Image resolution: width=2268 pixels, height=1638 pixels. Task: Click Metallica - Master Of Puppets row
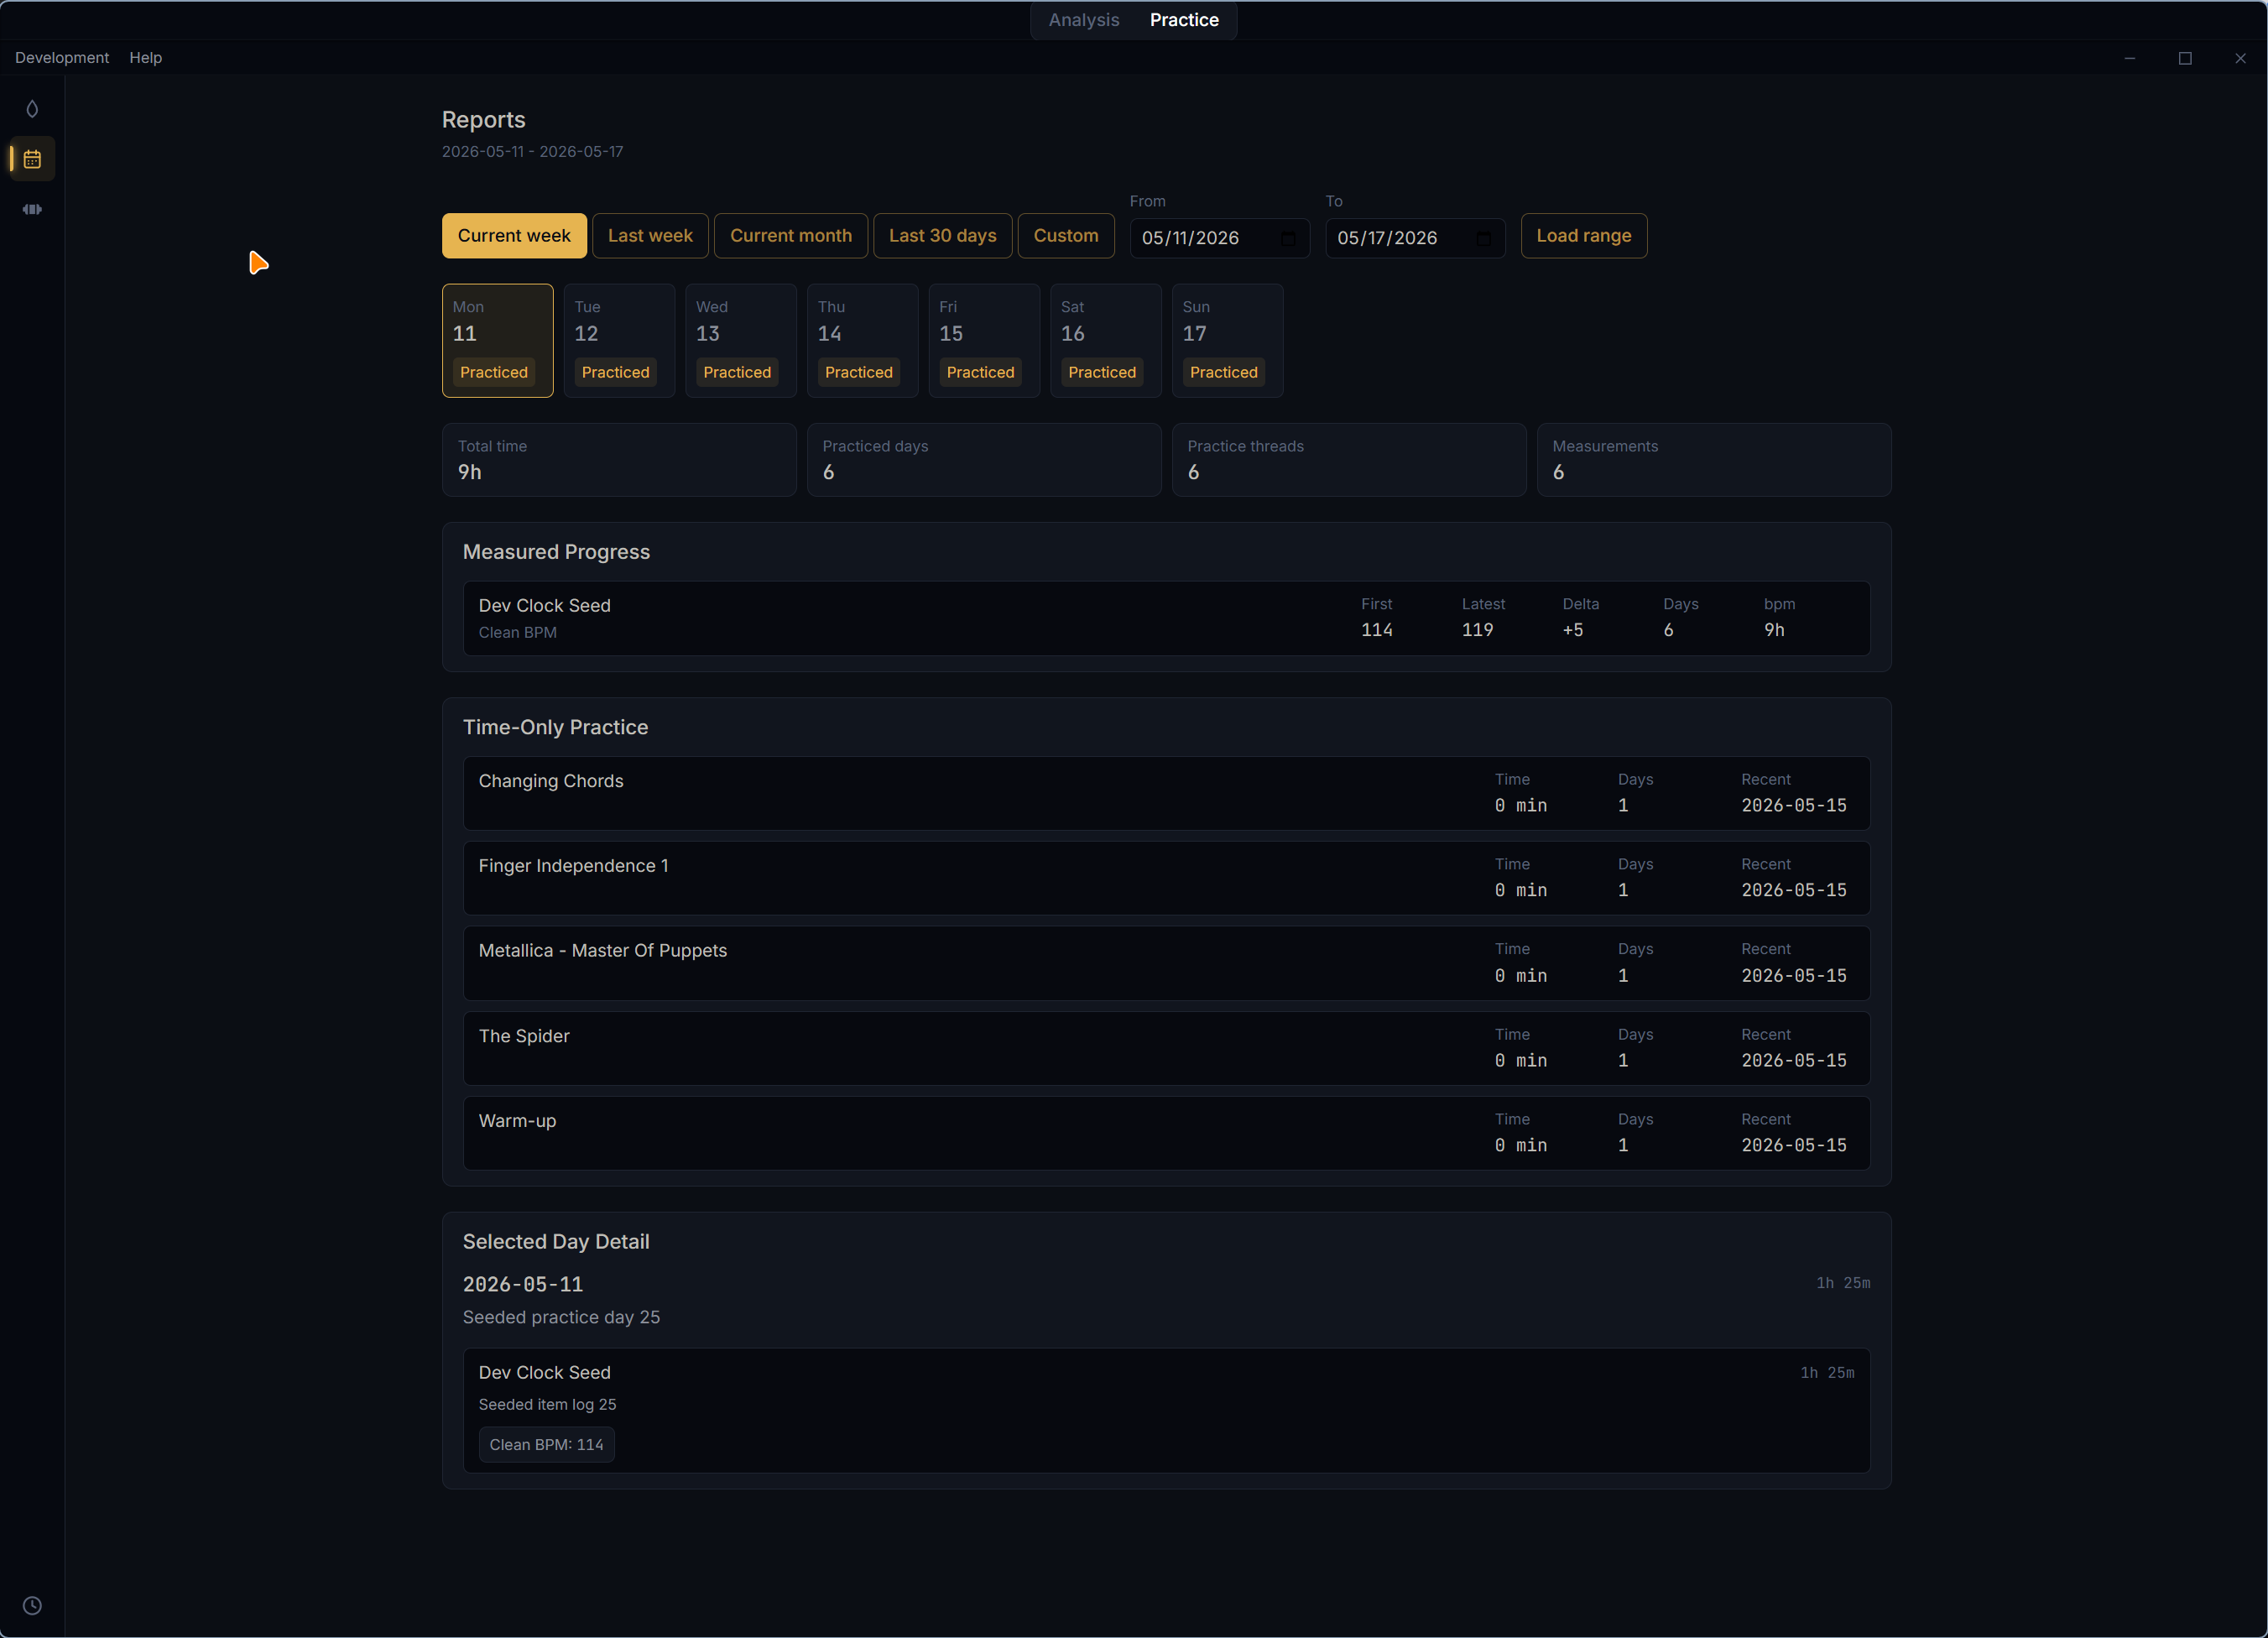click(1166, 963)
